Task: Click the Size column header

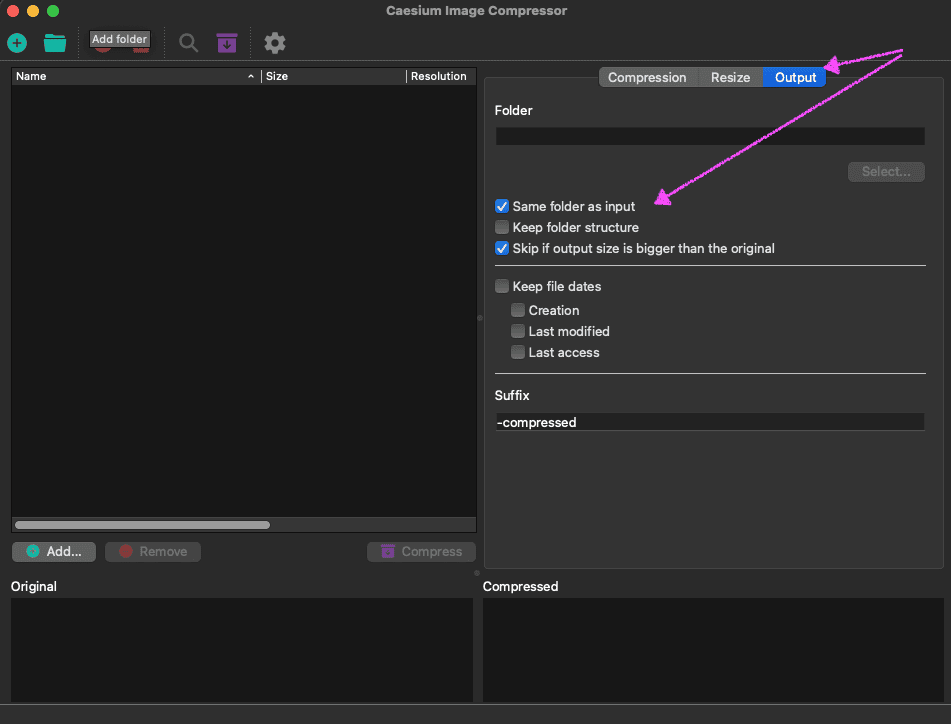Action: [x=333, y=76]
